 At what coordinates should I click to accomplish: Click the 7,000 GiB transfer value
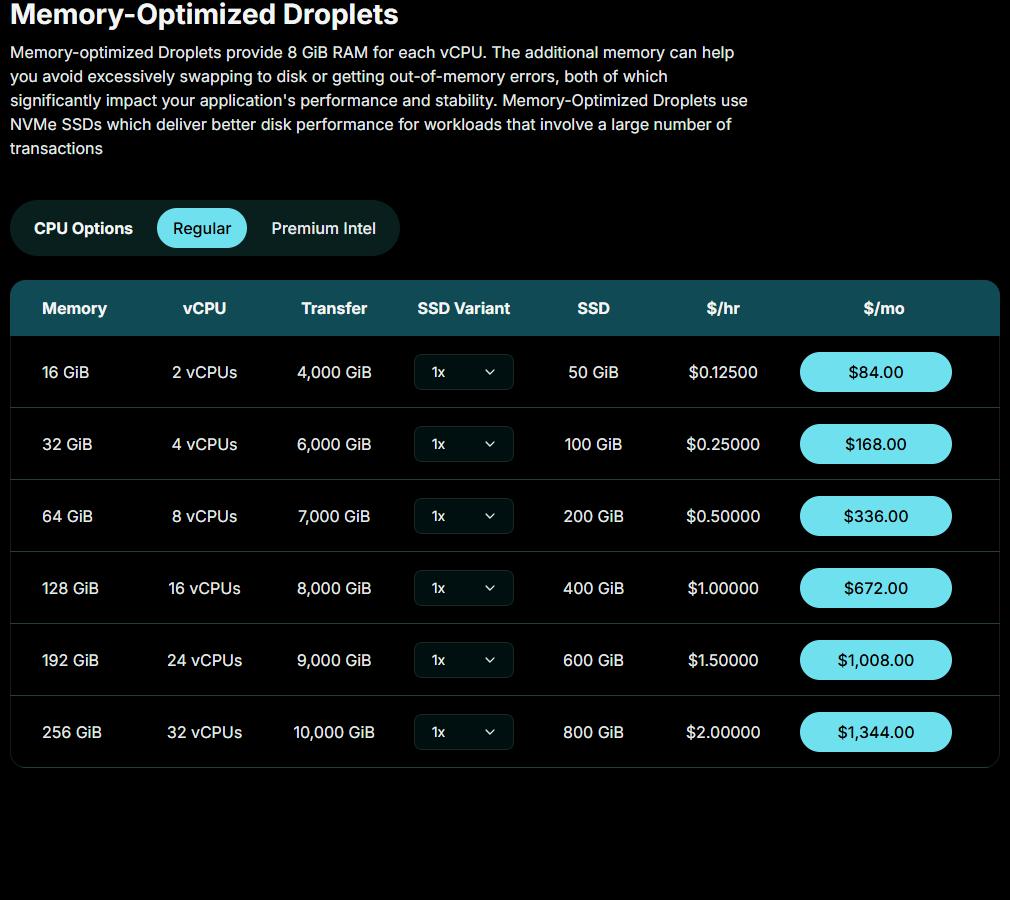[x=334, y=516]
